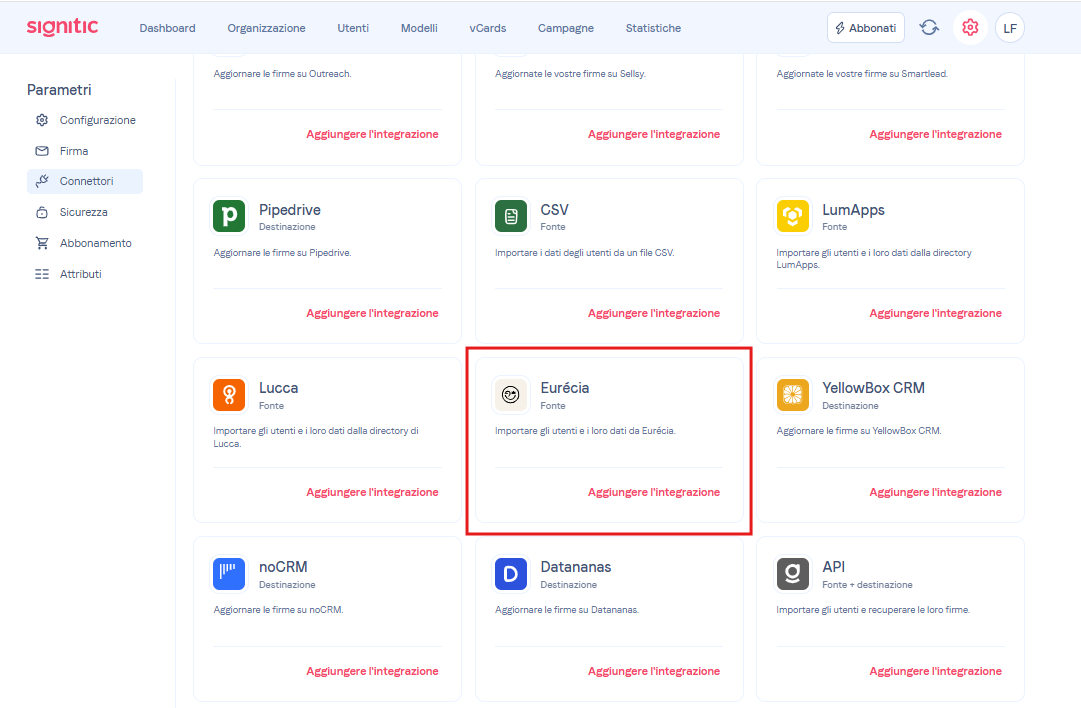Click the CSV card title
This screenshot has height=708, width=1081.
(x=554, y=210)
